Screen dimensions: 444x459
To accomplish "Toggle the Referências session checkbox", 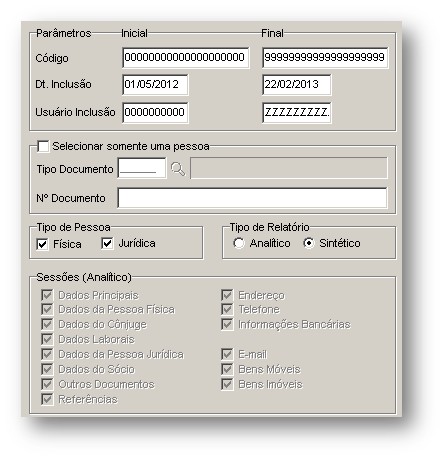I will click(x=47, y=399).
